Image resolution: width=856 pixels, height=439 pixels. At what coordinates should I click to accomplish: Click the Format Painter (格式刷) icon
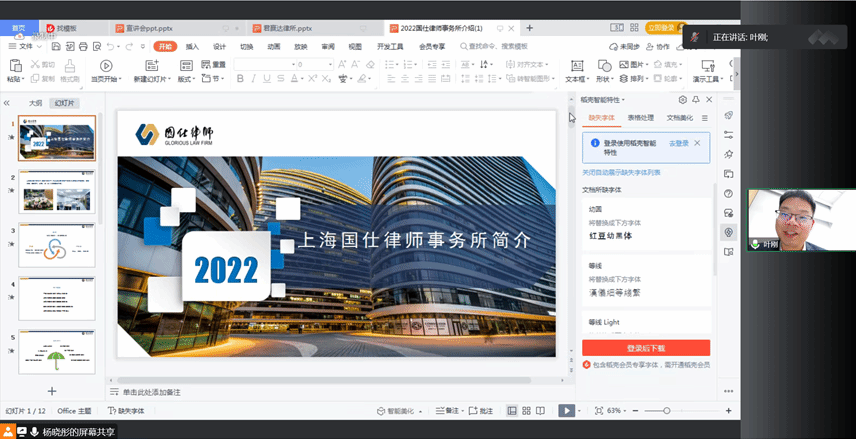pos(68,64)
